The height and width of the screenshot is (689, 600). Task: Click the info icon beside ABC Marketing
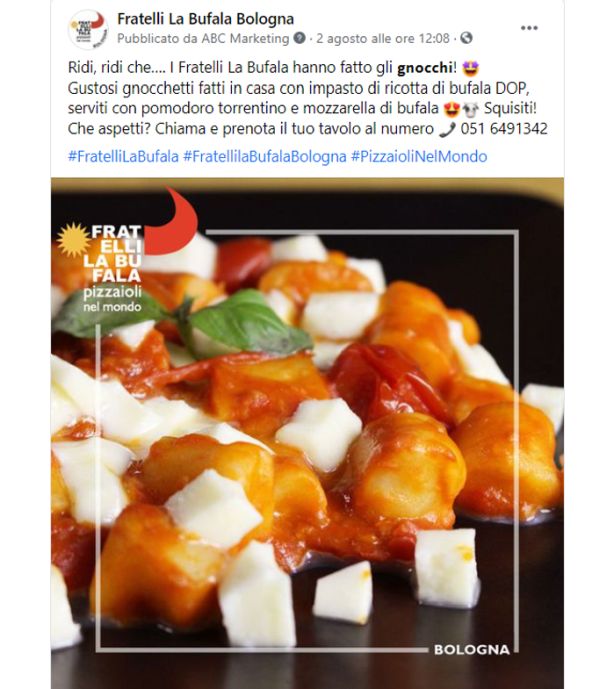coord(299,38)
